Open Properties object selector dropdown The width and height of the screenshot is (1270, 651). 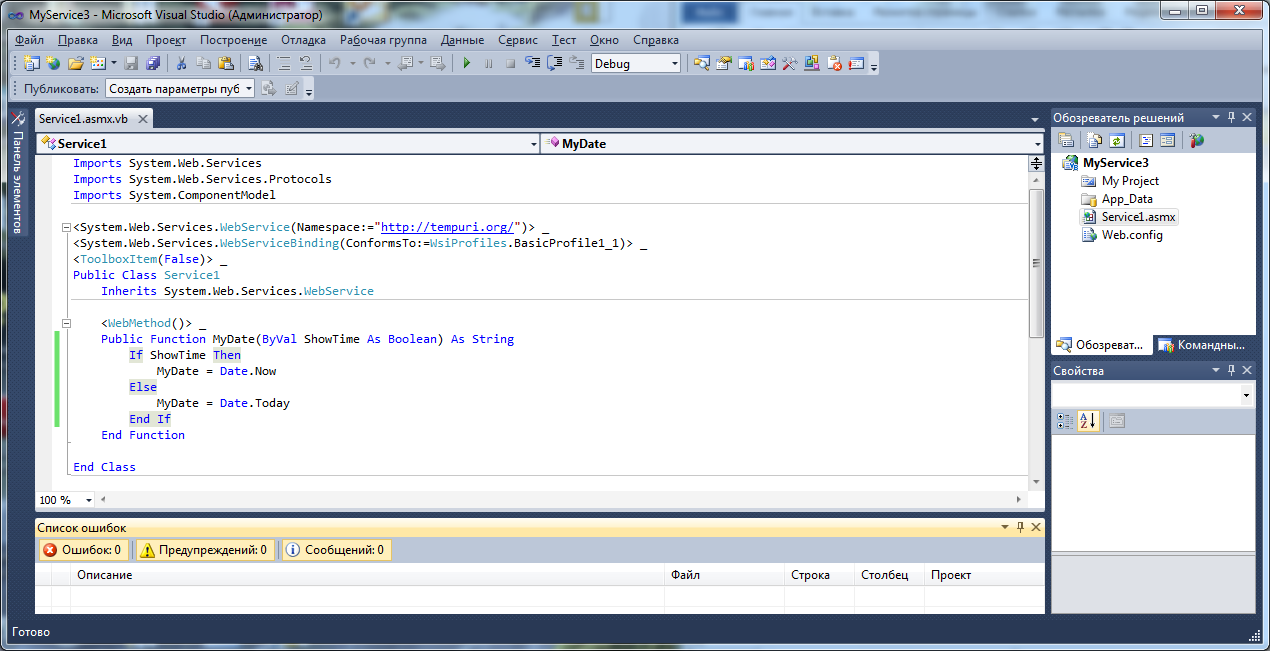click(x=1247, y=396)
